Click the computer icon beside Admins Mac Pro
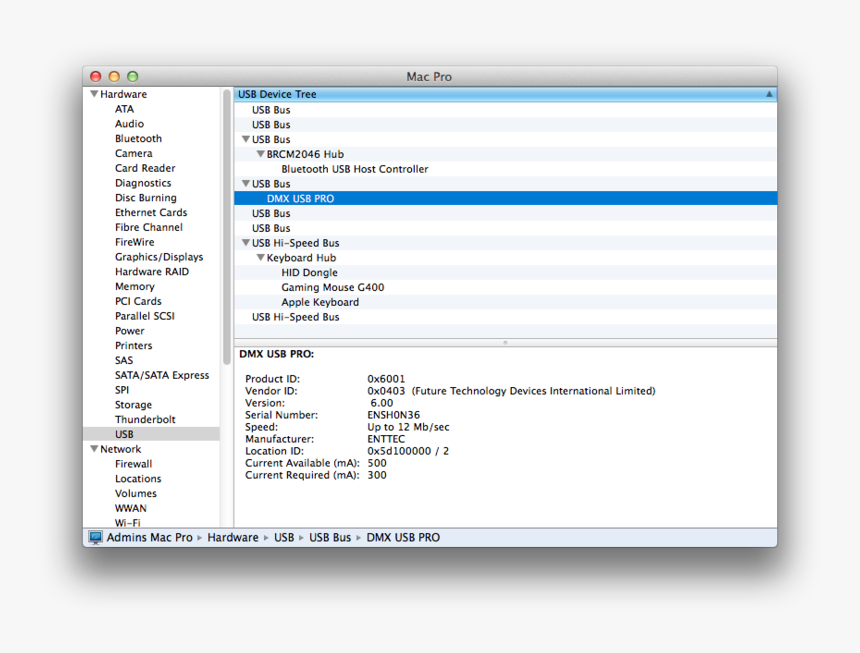Screen dimensions: 860x653 coord(95,537)
